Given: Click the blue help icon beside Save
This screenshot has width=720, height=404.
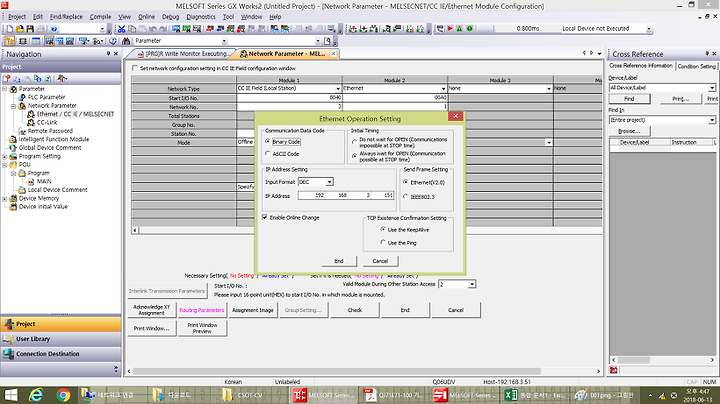Looking at the screenshot, I should coord(54,29).
